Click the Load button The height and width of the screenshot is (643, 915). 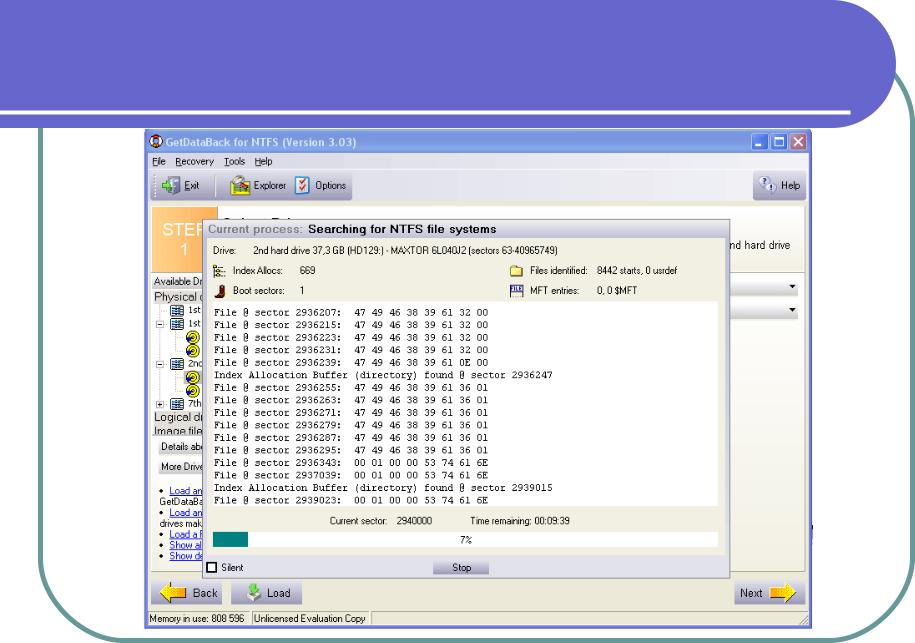click(x=267, y=593)
